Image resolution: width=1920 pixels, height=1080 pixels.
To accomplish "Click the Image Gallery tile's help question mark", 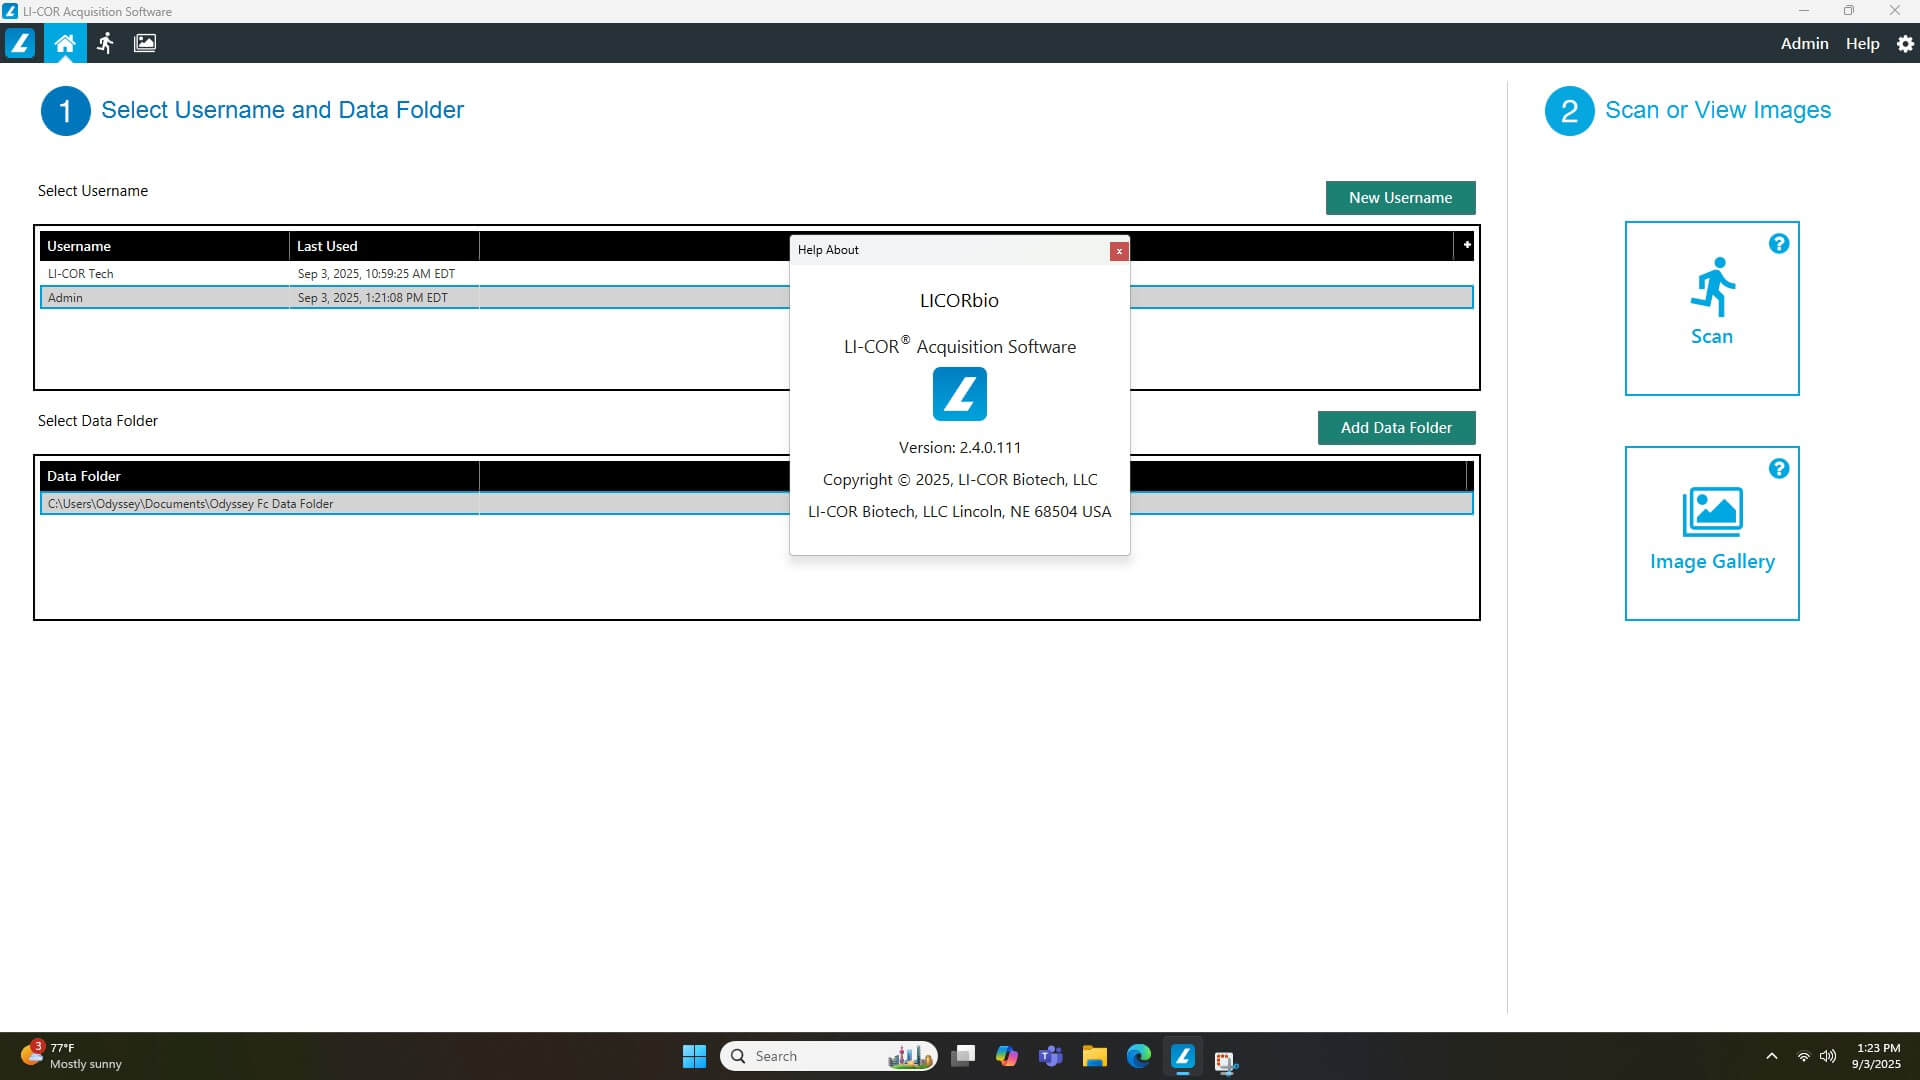I will tap(1778, 469).
